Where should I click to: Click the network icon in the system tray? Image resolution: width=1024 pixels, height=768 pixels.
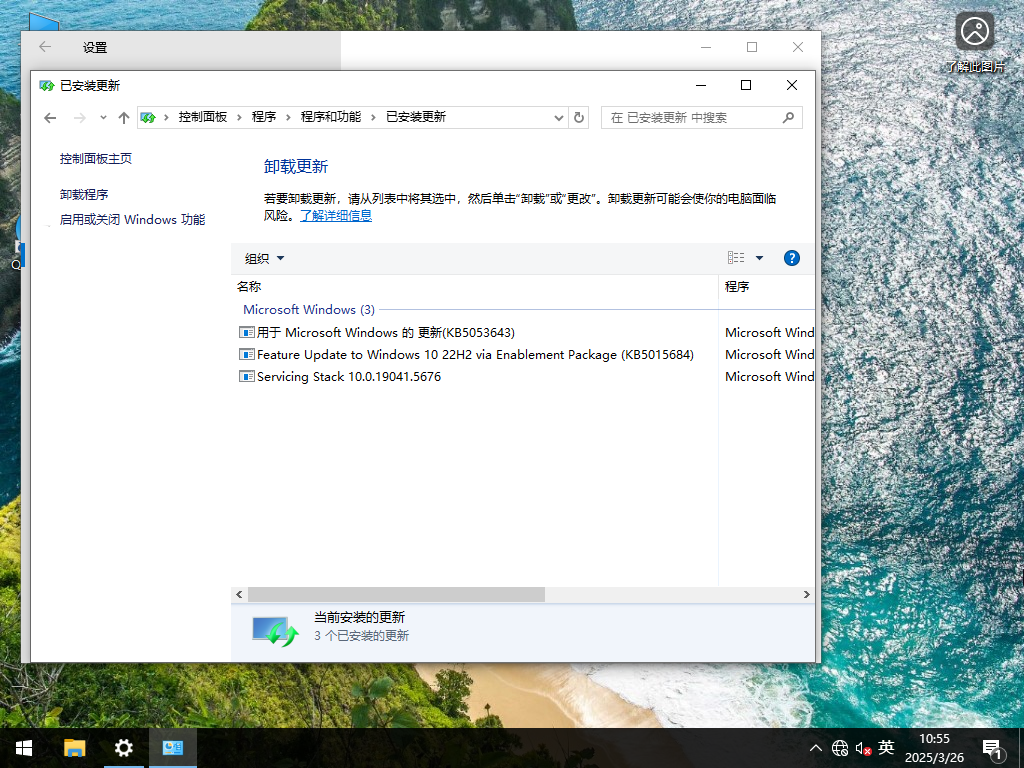coord(839,747)
